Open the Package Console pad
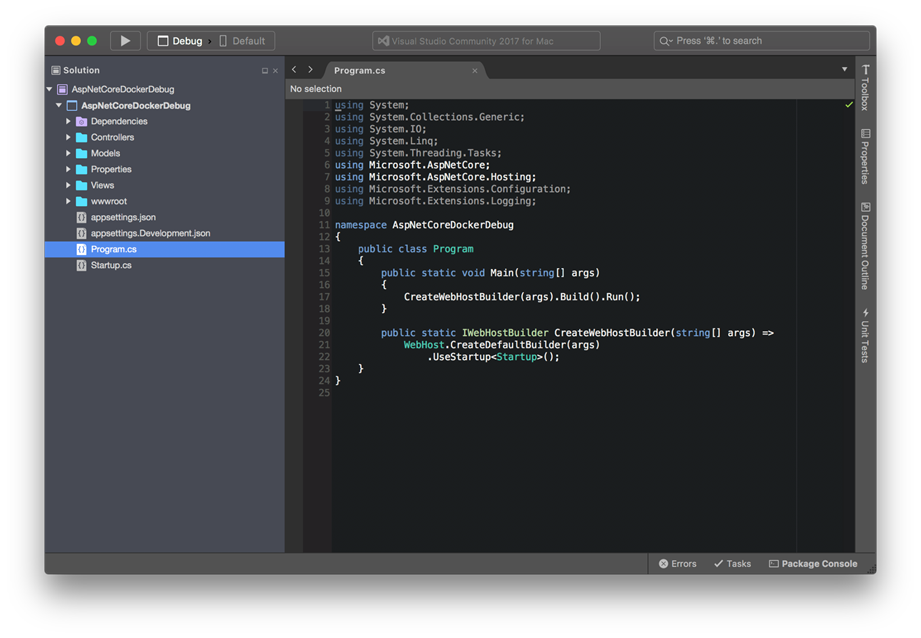921x638 pixels. tap(814, 564)
